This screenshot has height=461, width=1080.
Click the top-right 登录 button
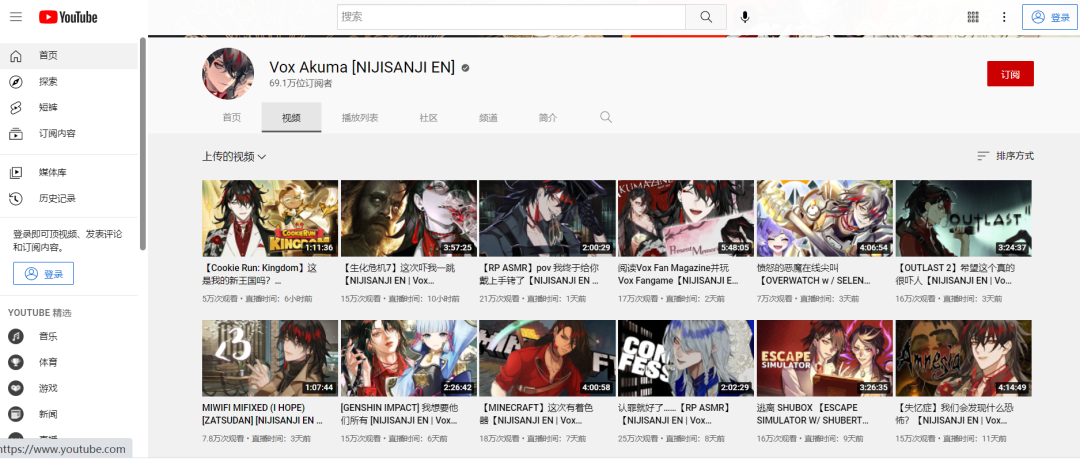[1049, 17]
